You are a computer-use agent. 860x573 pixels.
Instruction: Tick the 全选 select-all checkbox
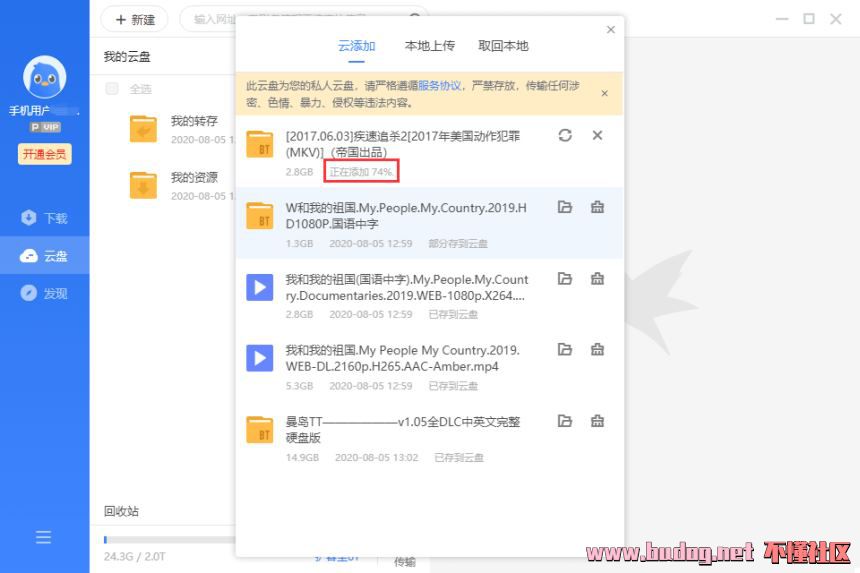(x=112, y=88)
